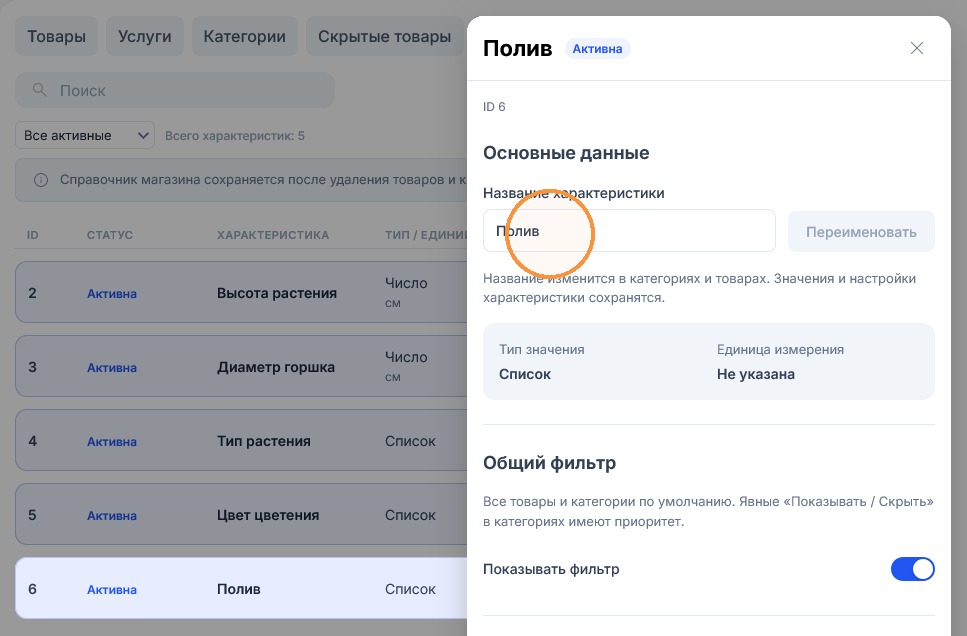Click the chevron arrow of the status filter
This screenshot has height=636, width=967.
pyautogui.click(x=142, y=135)
